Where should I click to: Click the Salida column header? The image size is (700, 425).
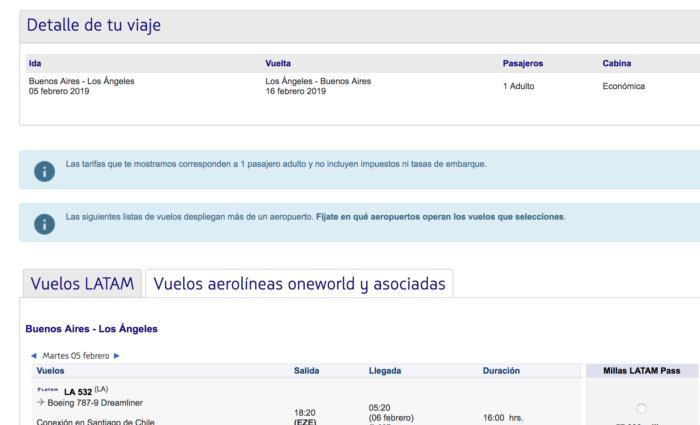pyautogui.click(x=307, y=371)
